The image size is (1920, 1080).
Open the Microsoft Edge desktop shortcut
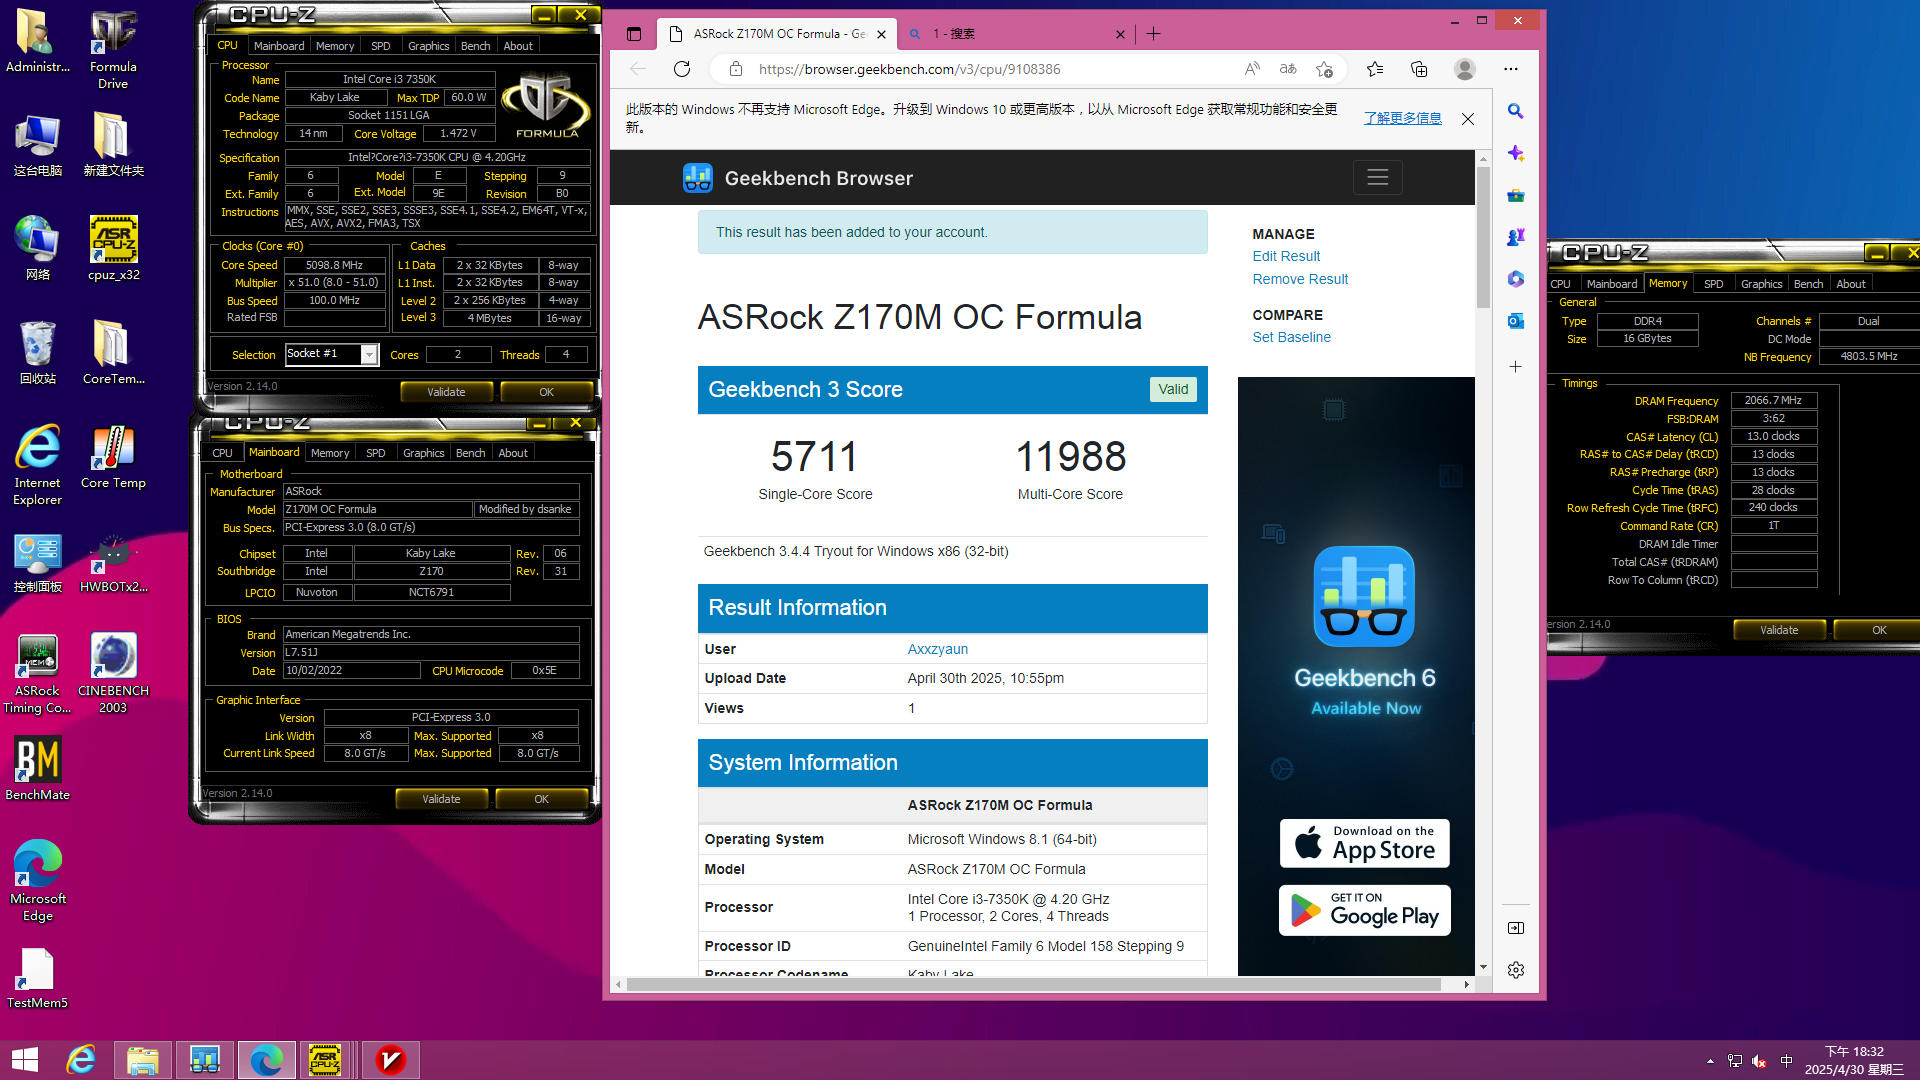(37, 881)
